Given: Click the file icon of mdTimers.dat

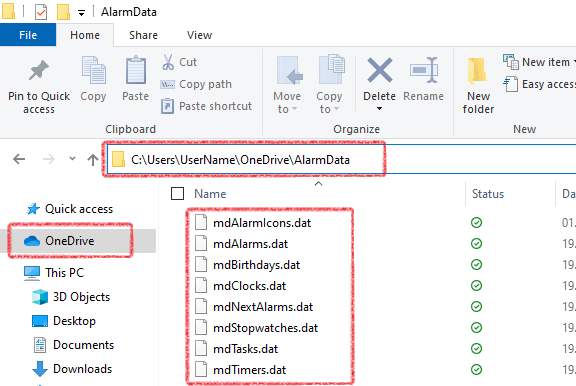Looking at the screenshot, I should tap(201, 369).
